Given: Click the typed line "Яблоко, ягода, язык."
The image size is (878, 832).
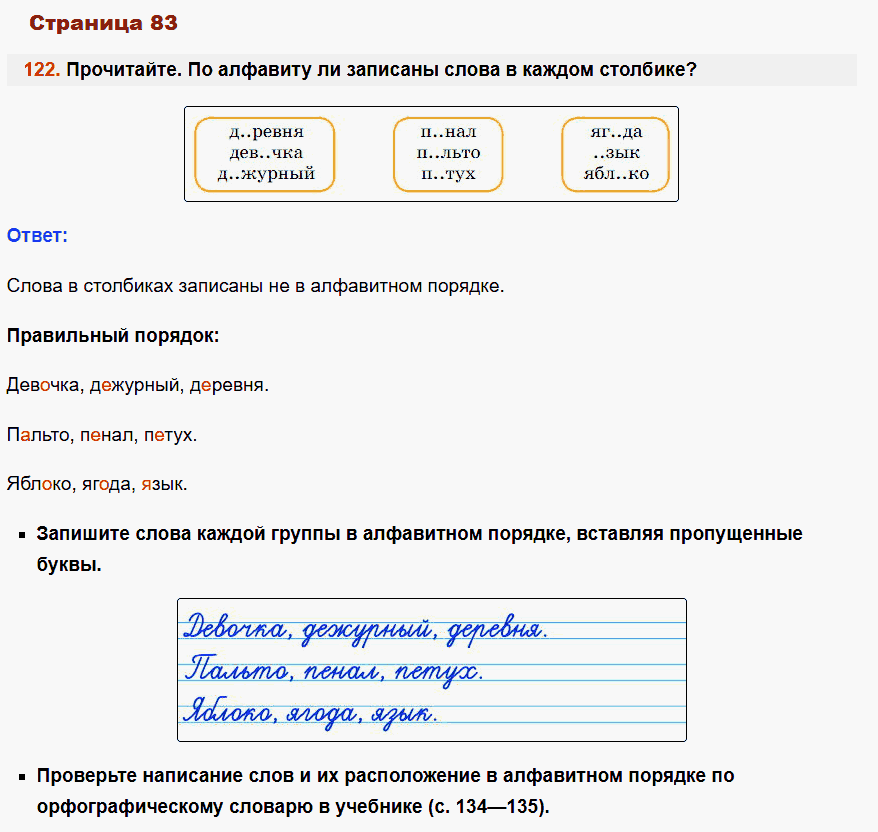Looking at the screenshot, I should (97, 484).
